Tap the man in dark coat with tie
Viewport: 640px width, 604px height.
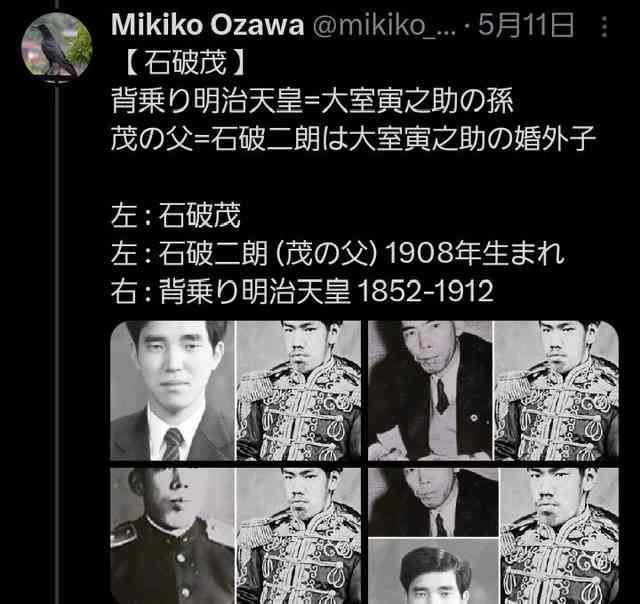point(430,391)
